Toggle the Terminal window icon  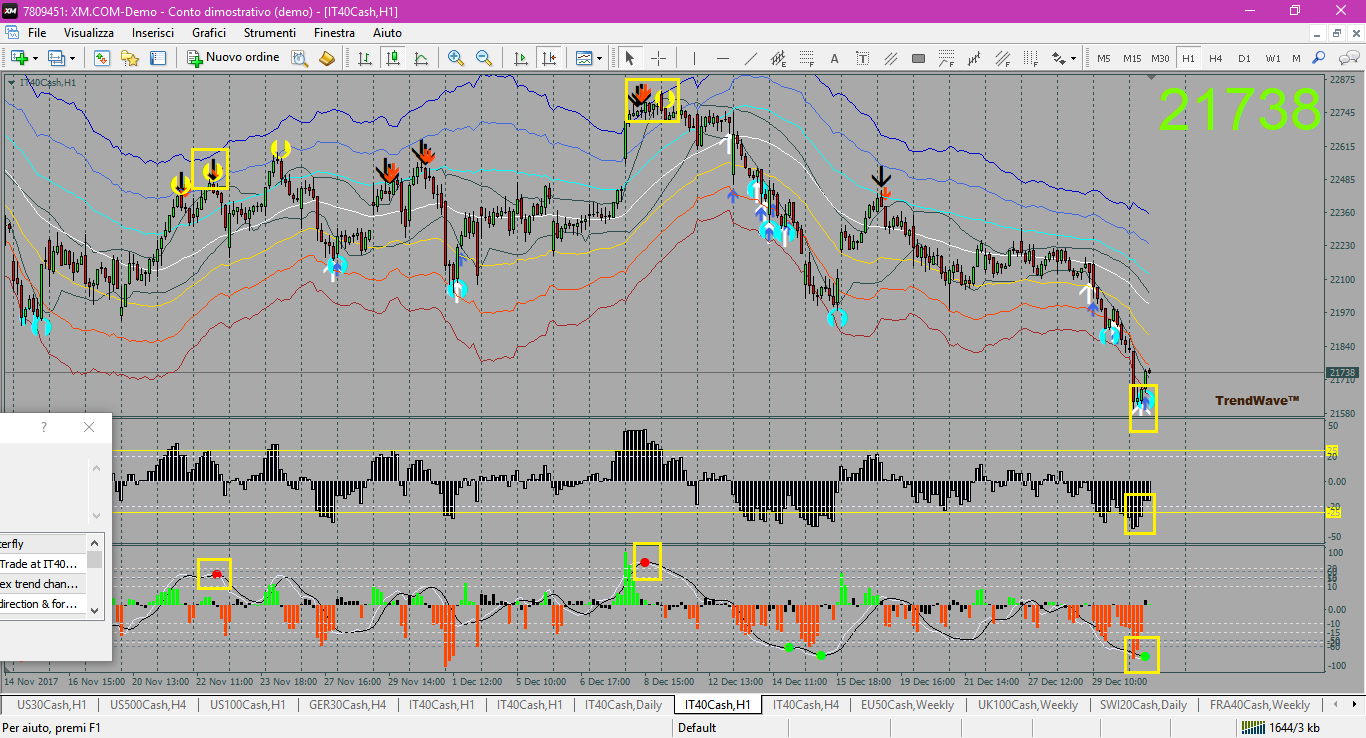point(158,58)
